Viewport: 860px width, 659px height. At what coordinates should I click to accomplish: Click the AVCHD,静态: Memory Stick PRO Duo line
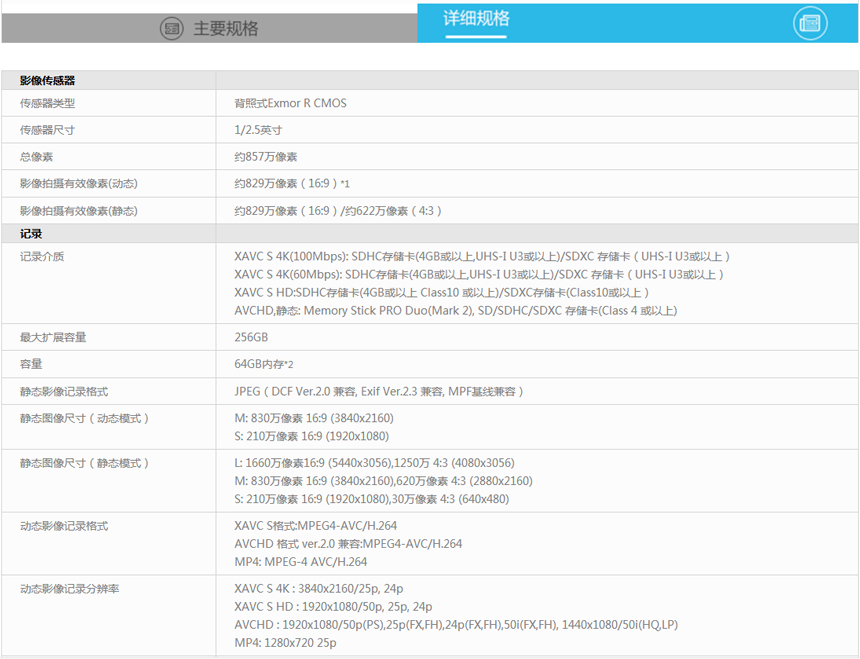[x=456, y=311]
